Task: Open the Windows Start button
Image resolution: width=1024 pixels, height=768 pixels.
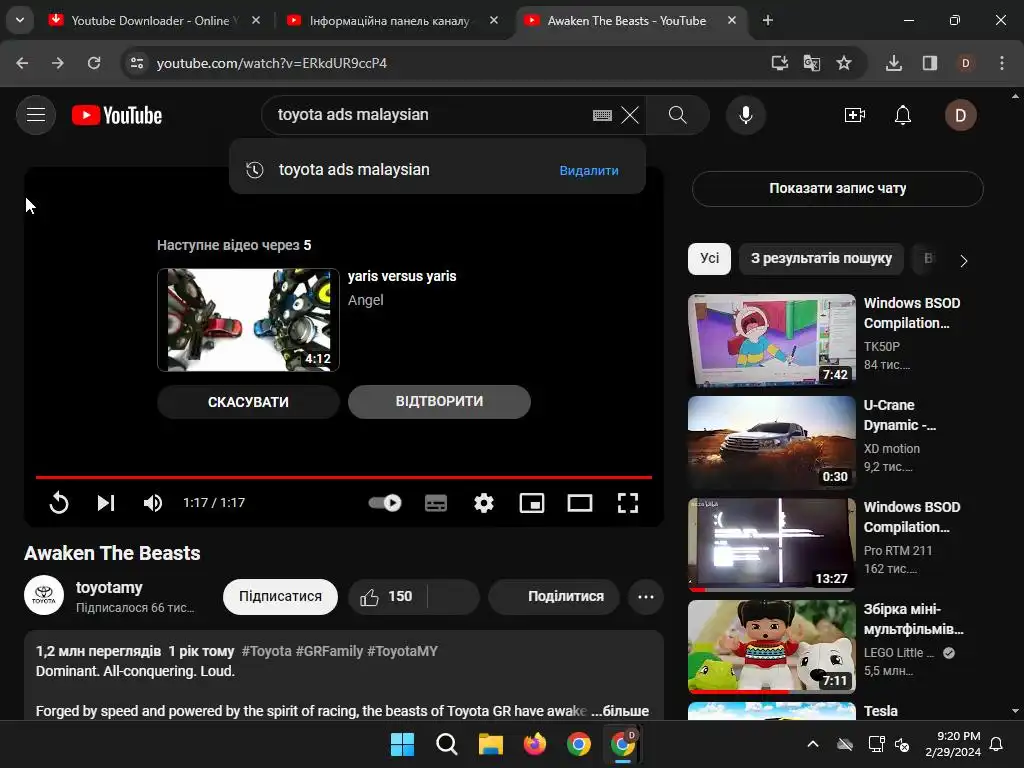Action: (x=402, y=744)
